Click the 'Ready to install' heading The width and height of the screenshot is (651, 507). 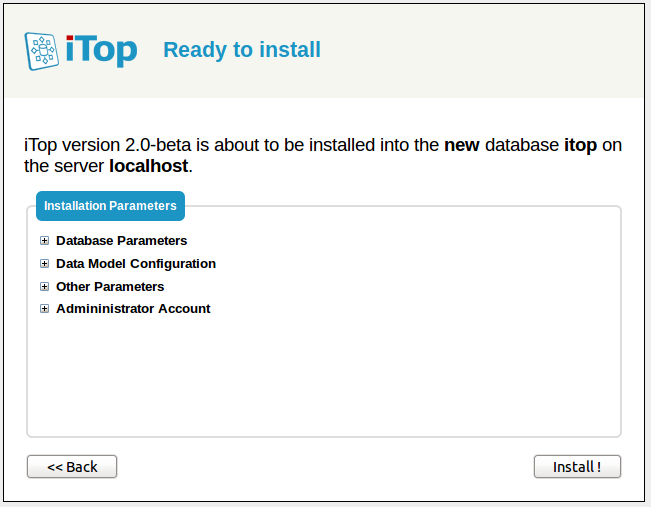(x=241, y=50)
